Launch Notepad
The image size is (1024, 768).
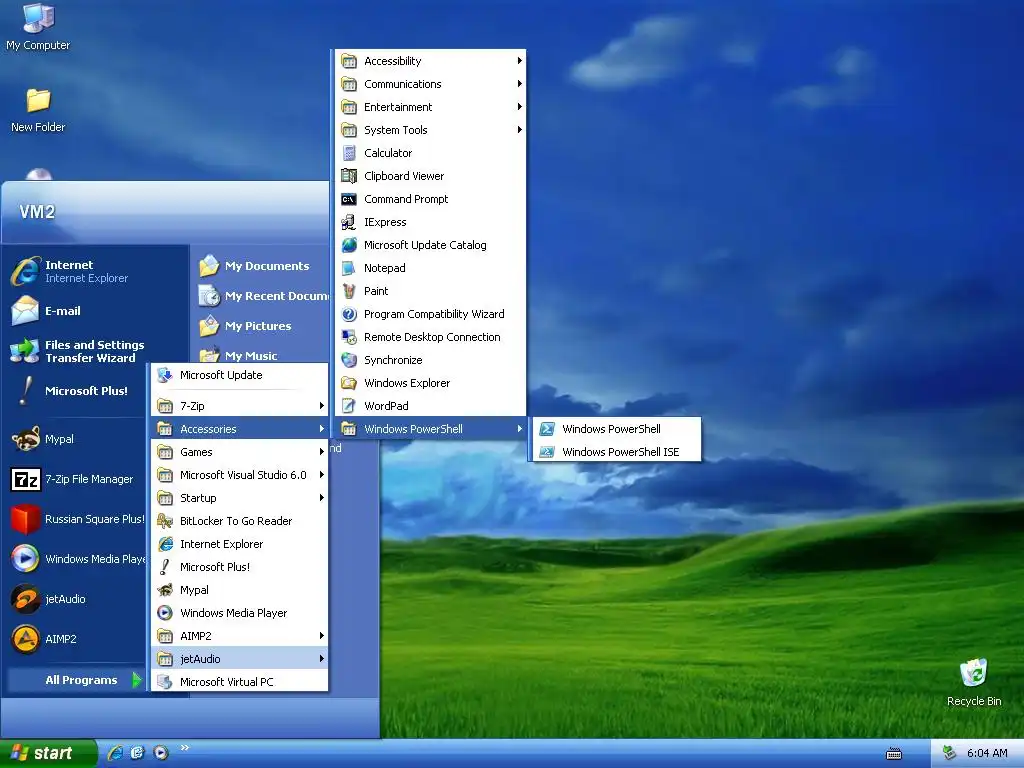pyautogui.click(x=430, y=268)
